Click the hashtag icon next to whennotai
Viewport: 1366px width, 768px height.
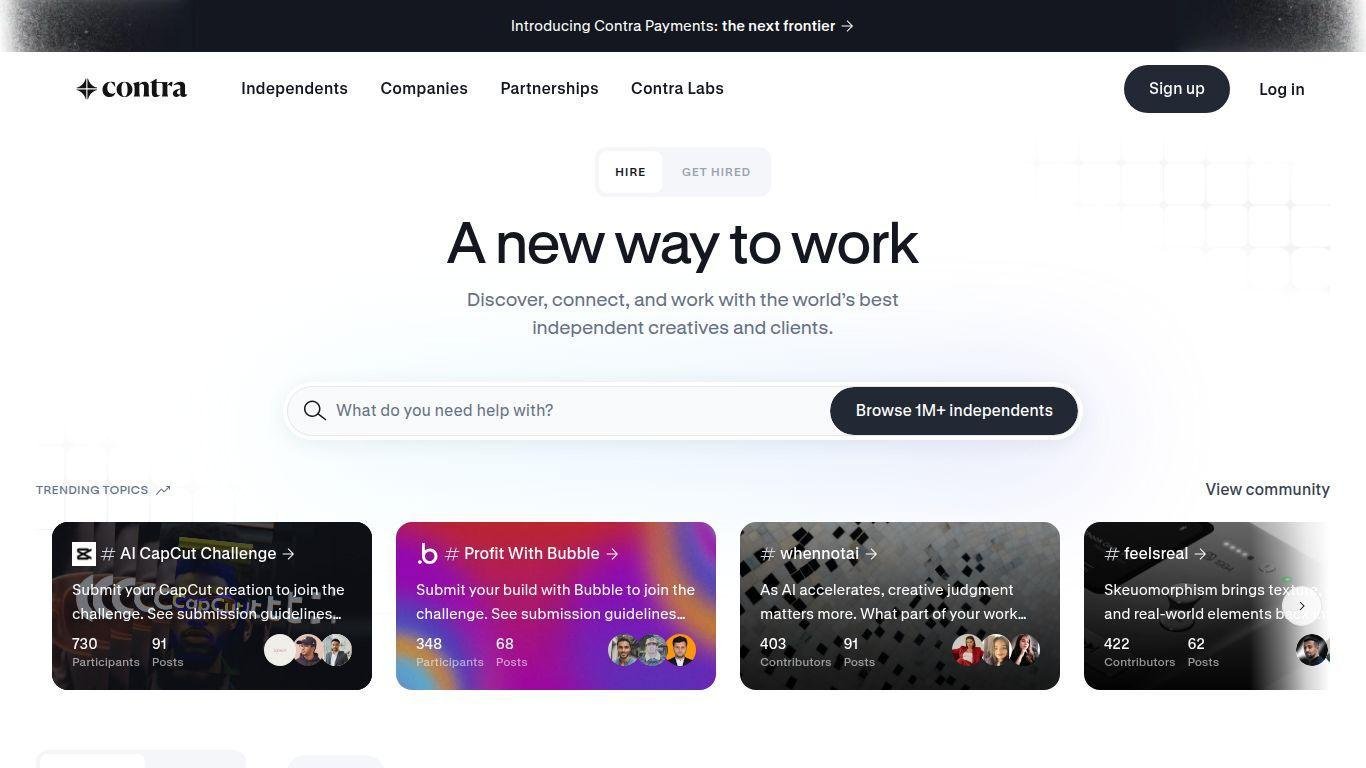coord(767,554)
